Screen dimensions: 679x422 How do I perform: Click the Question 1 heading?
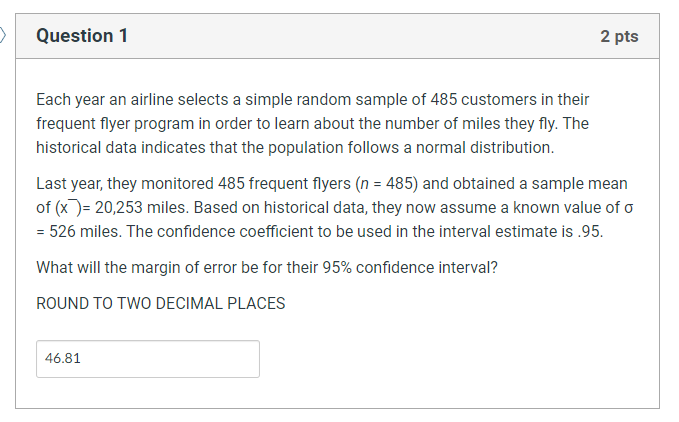pyautogui.click(x=82, y=35)
